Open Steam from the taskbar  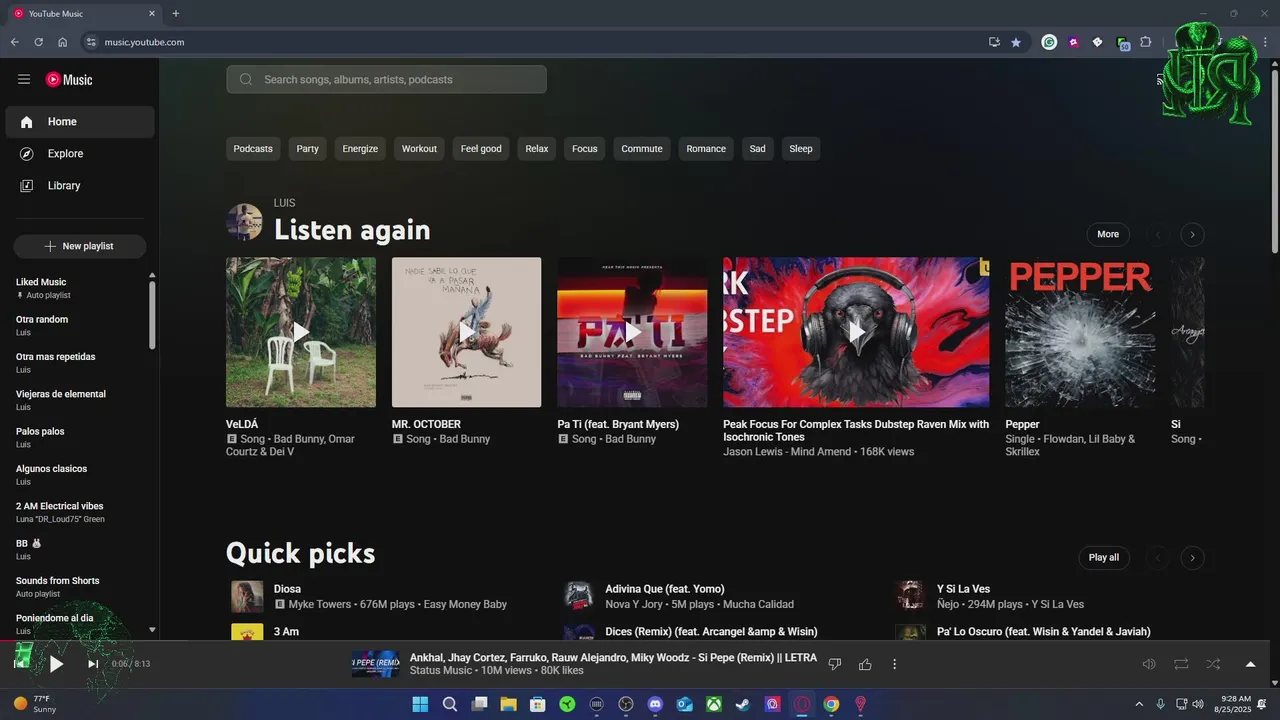743,704
